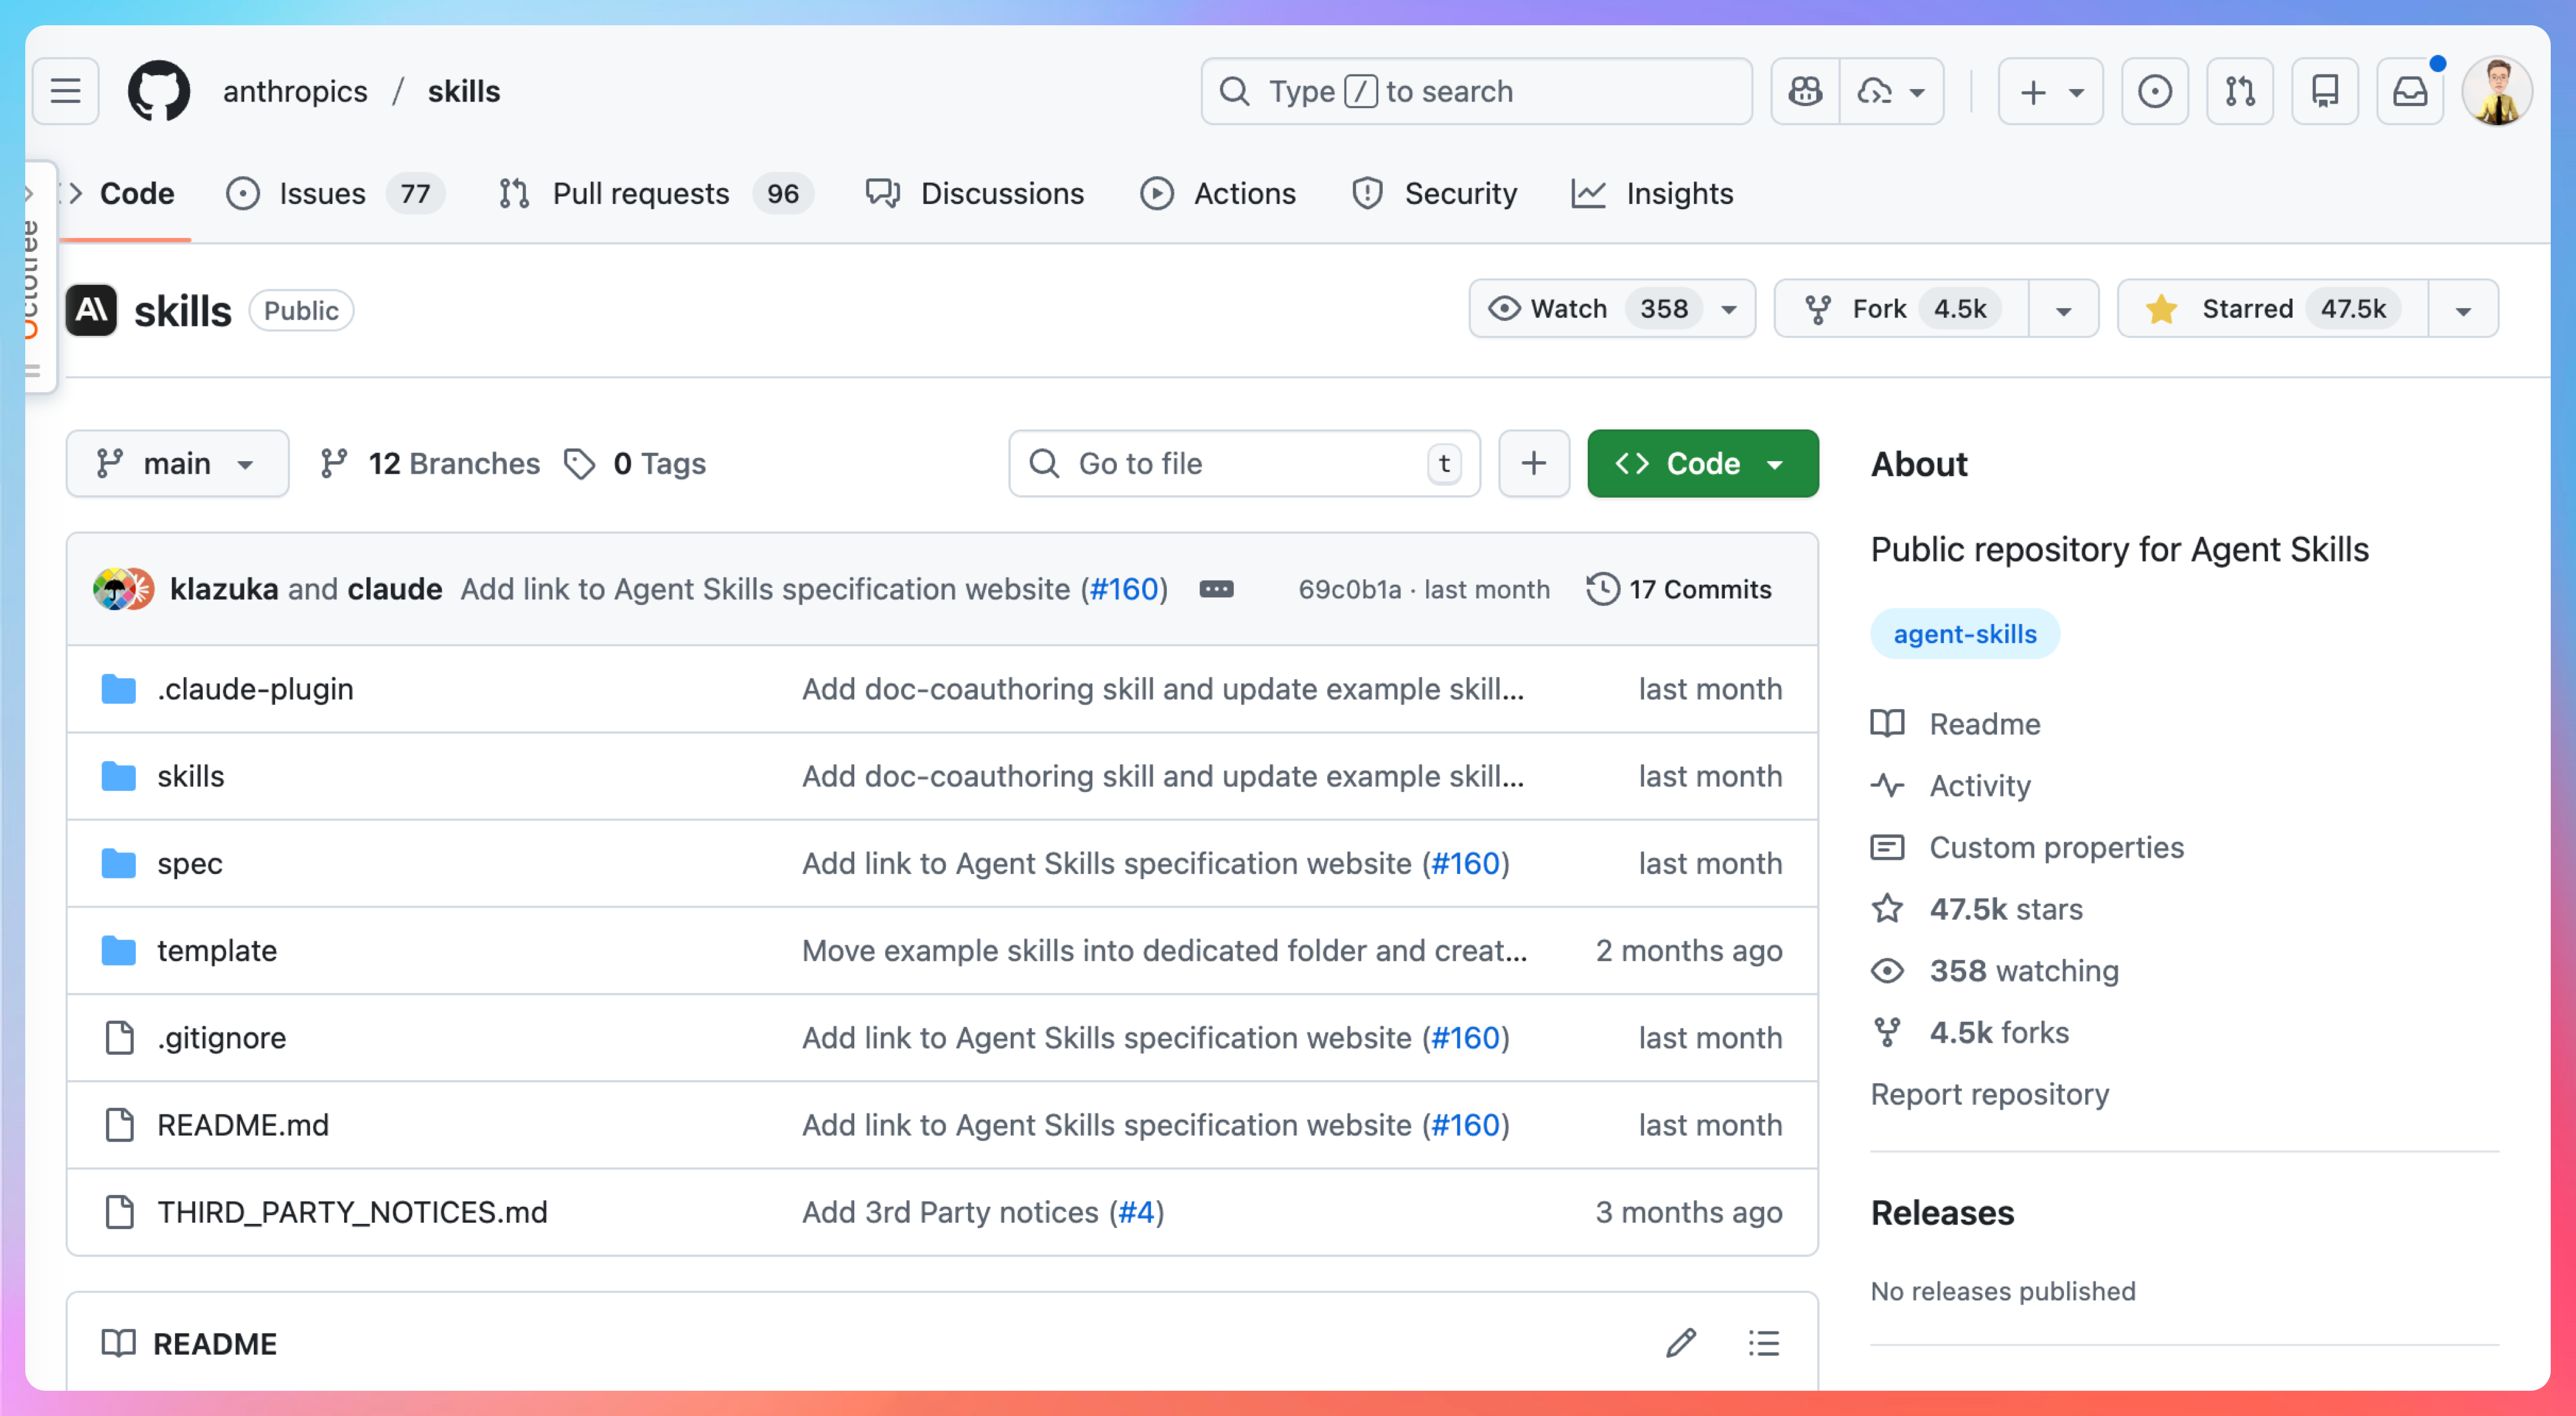The image size is (2576, 1416).
Task: Edit README using the pencil icon
Action: pos(1681,1343)
